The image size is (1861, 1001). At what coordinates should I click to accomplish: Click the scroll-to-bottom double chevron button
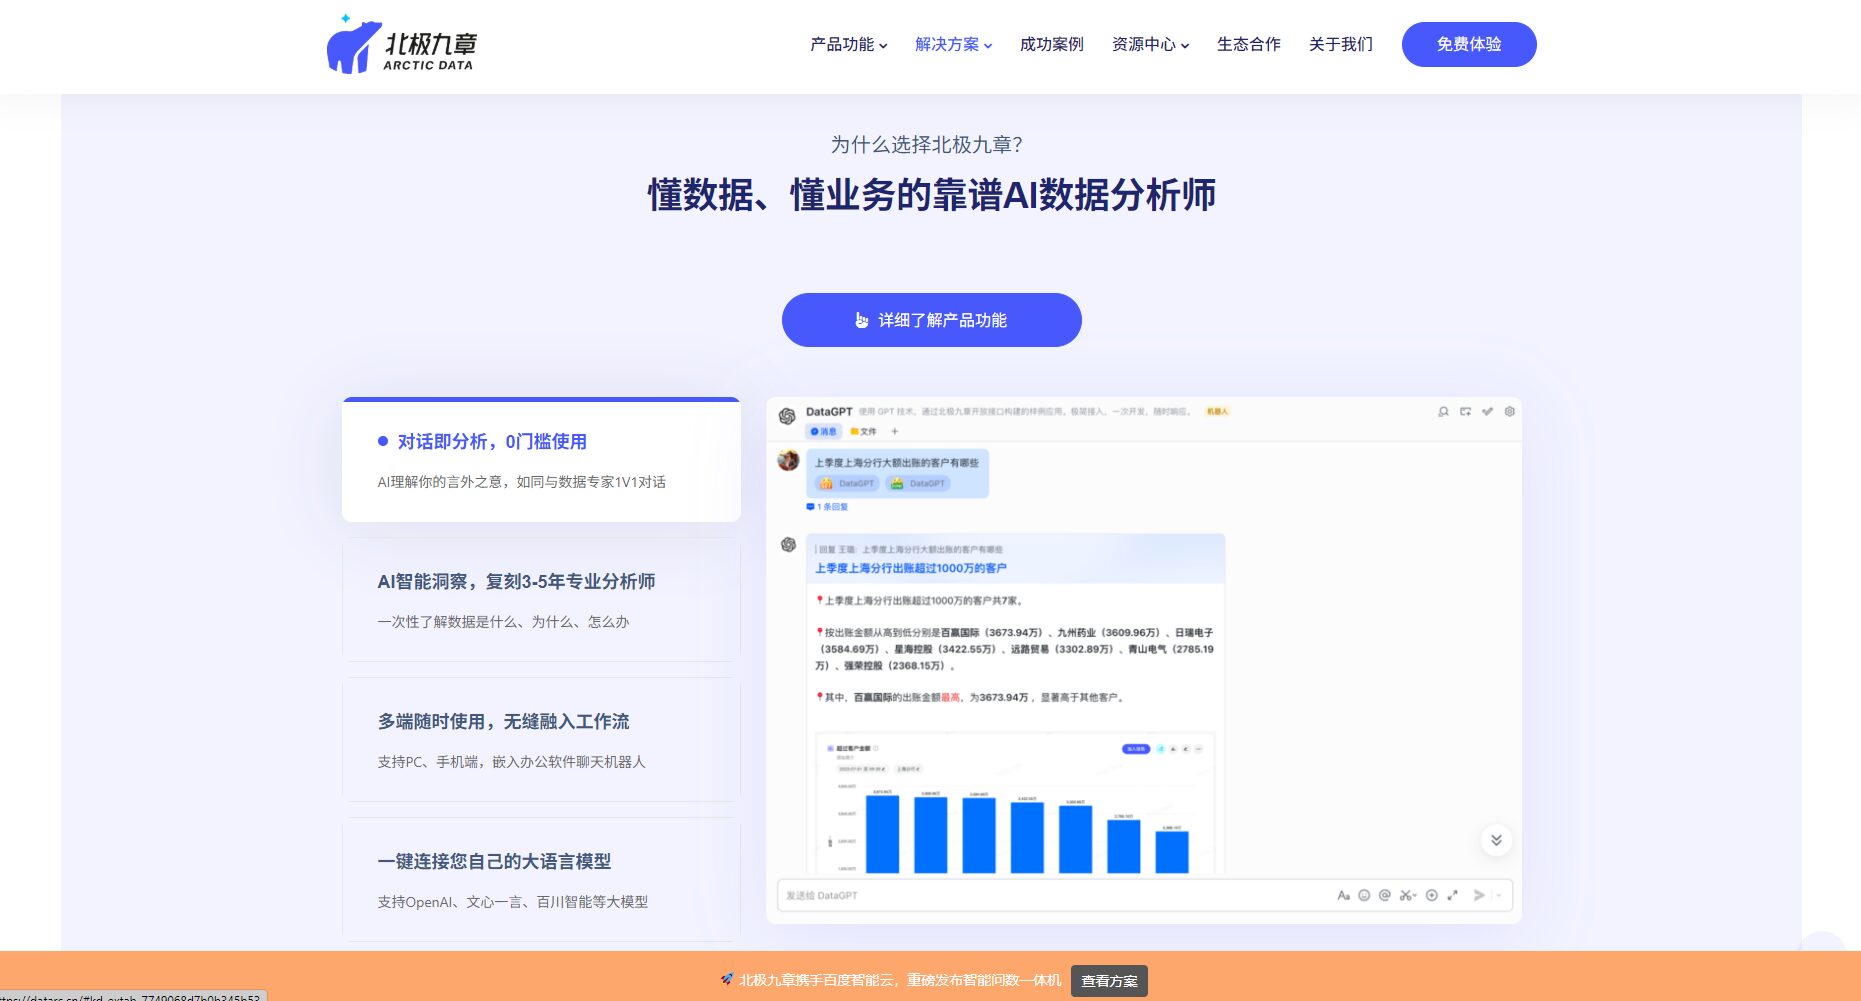point(1496,840)
